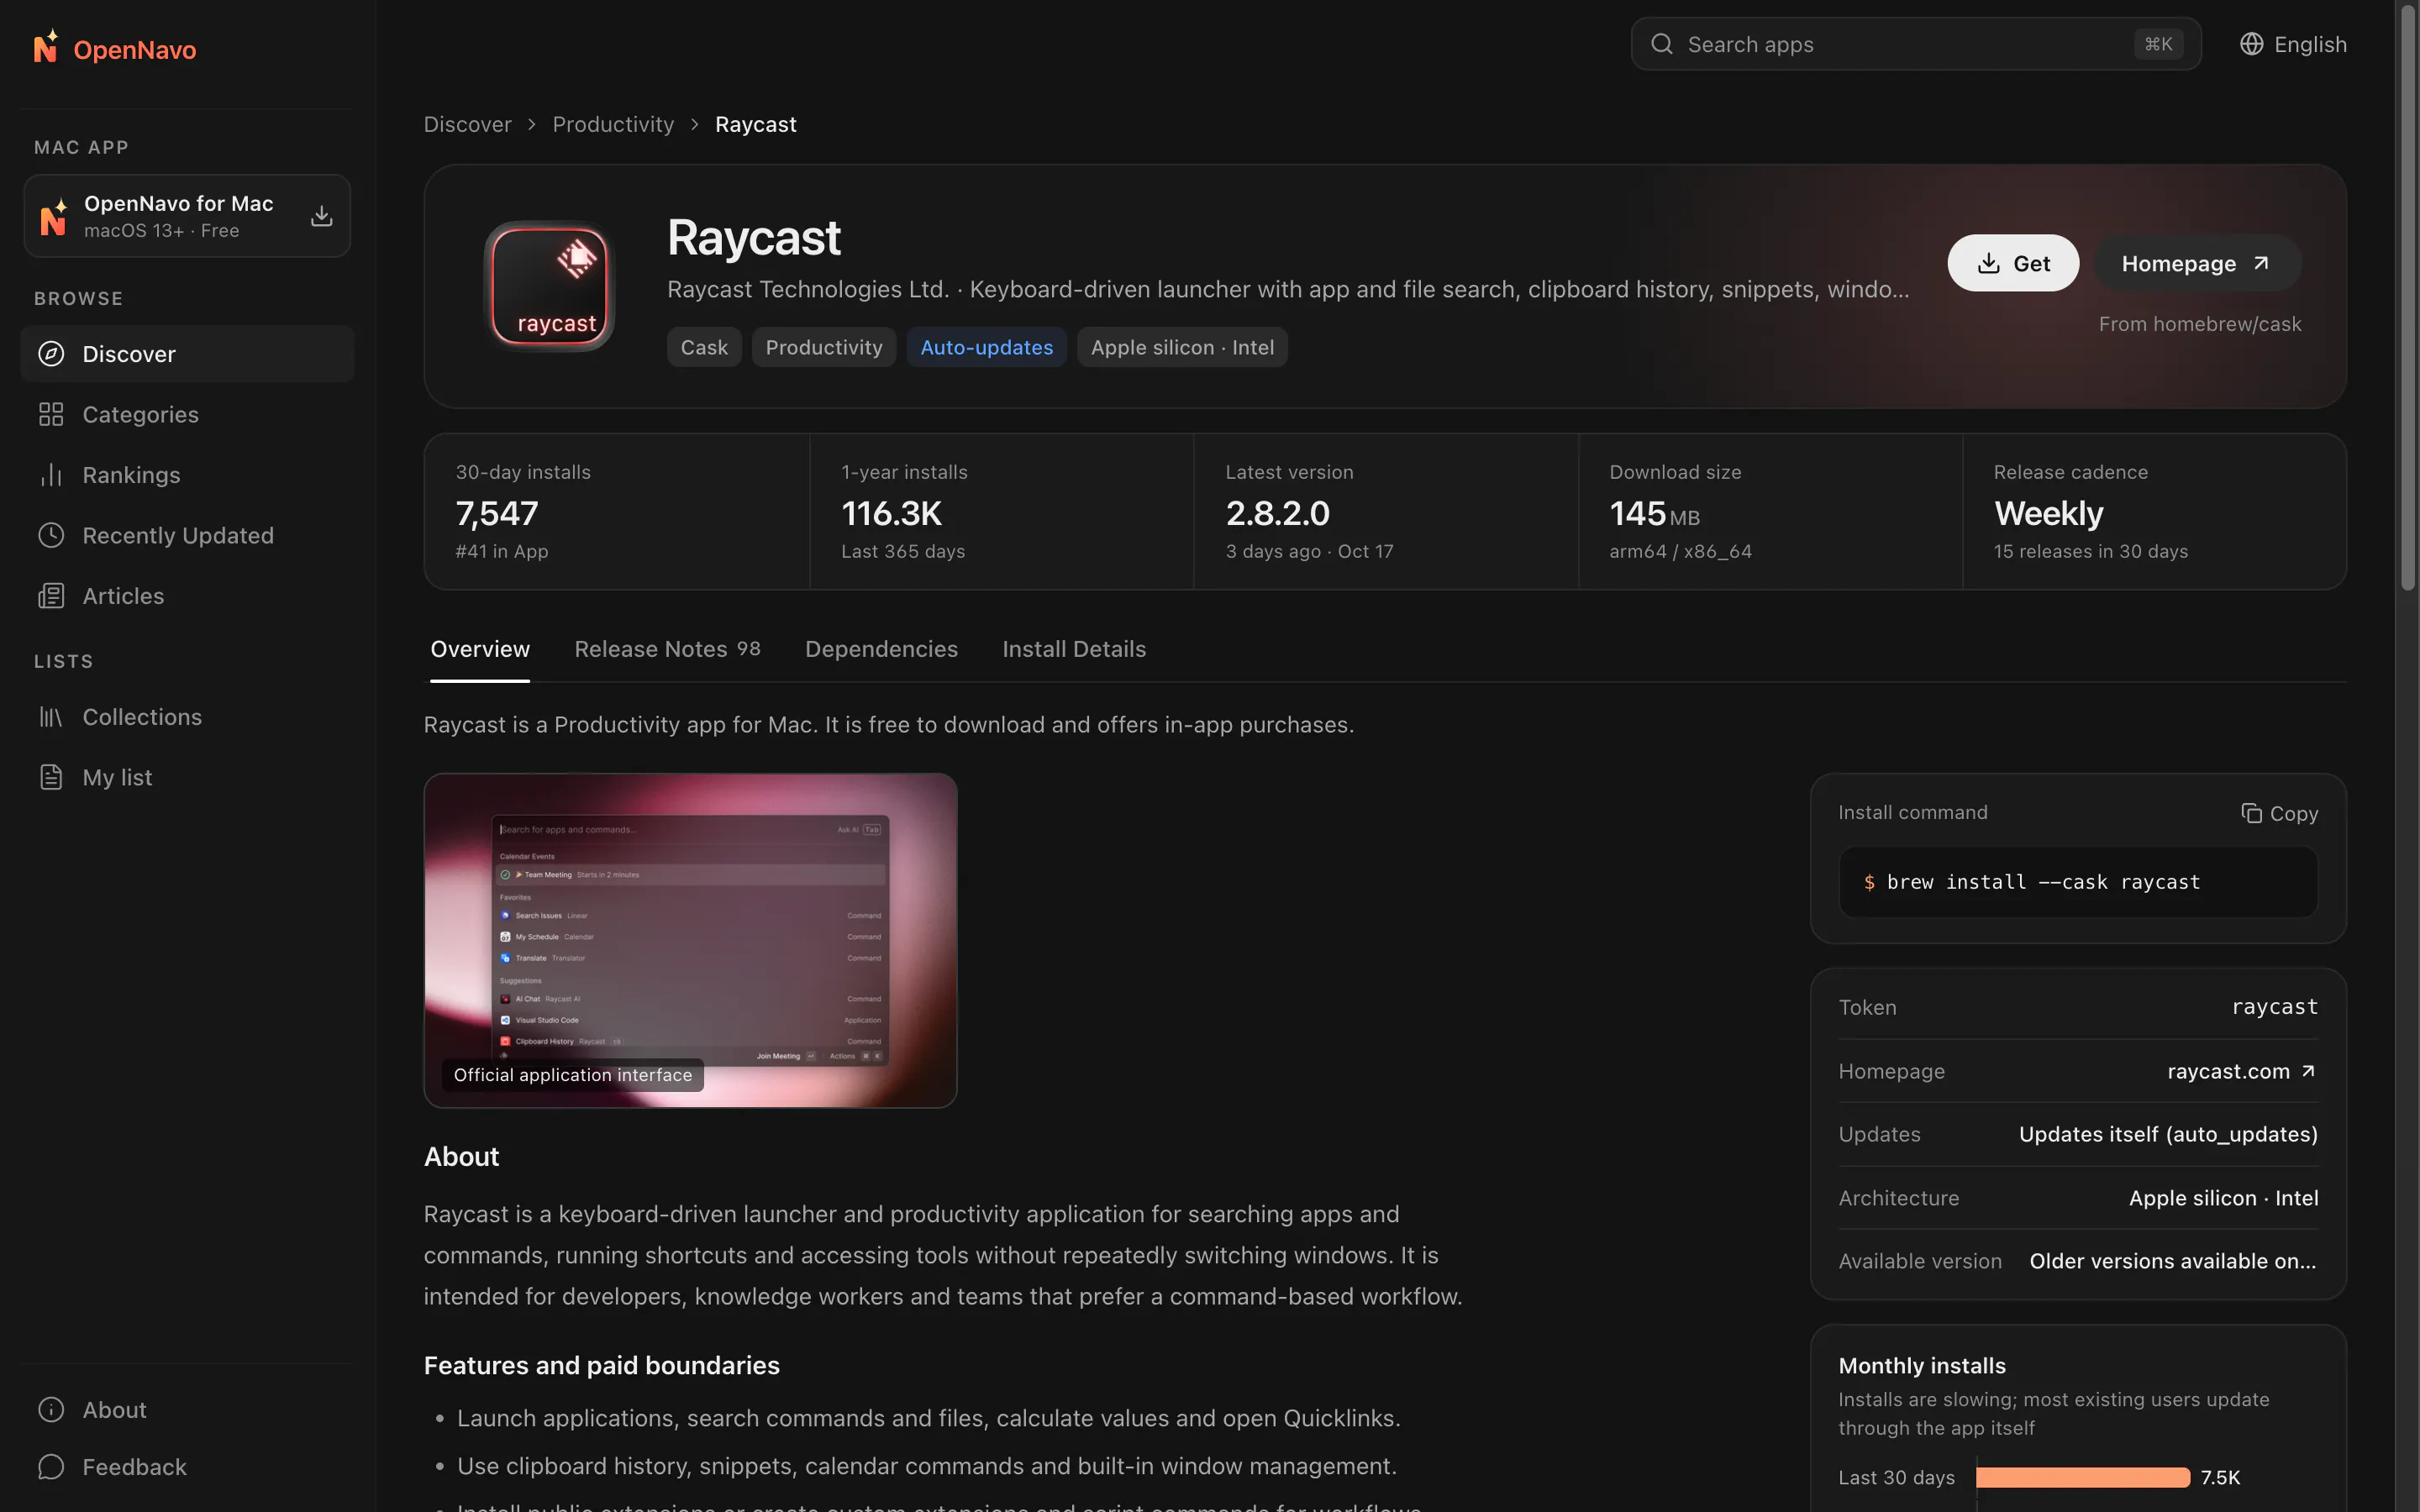Click the Feedback speech bubble icon
The width and height of the screenshot is (2420, 1512).
[51, 1467]
